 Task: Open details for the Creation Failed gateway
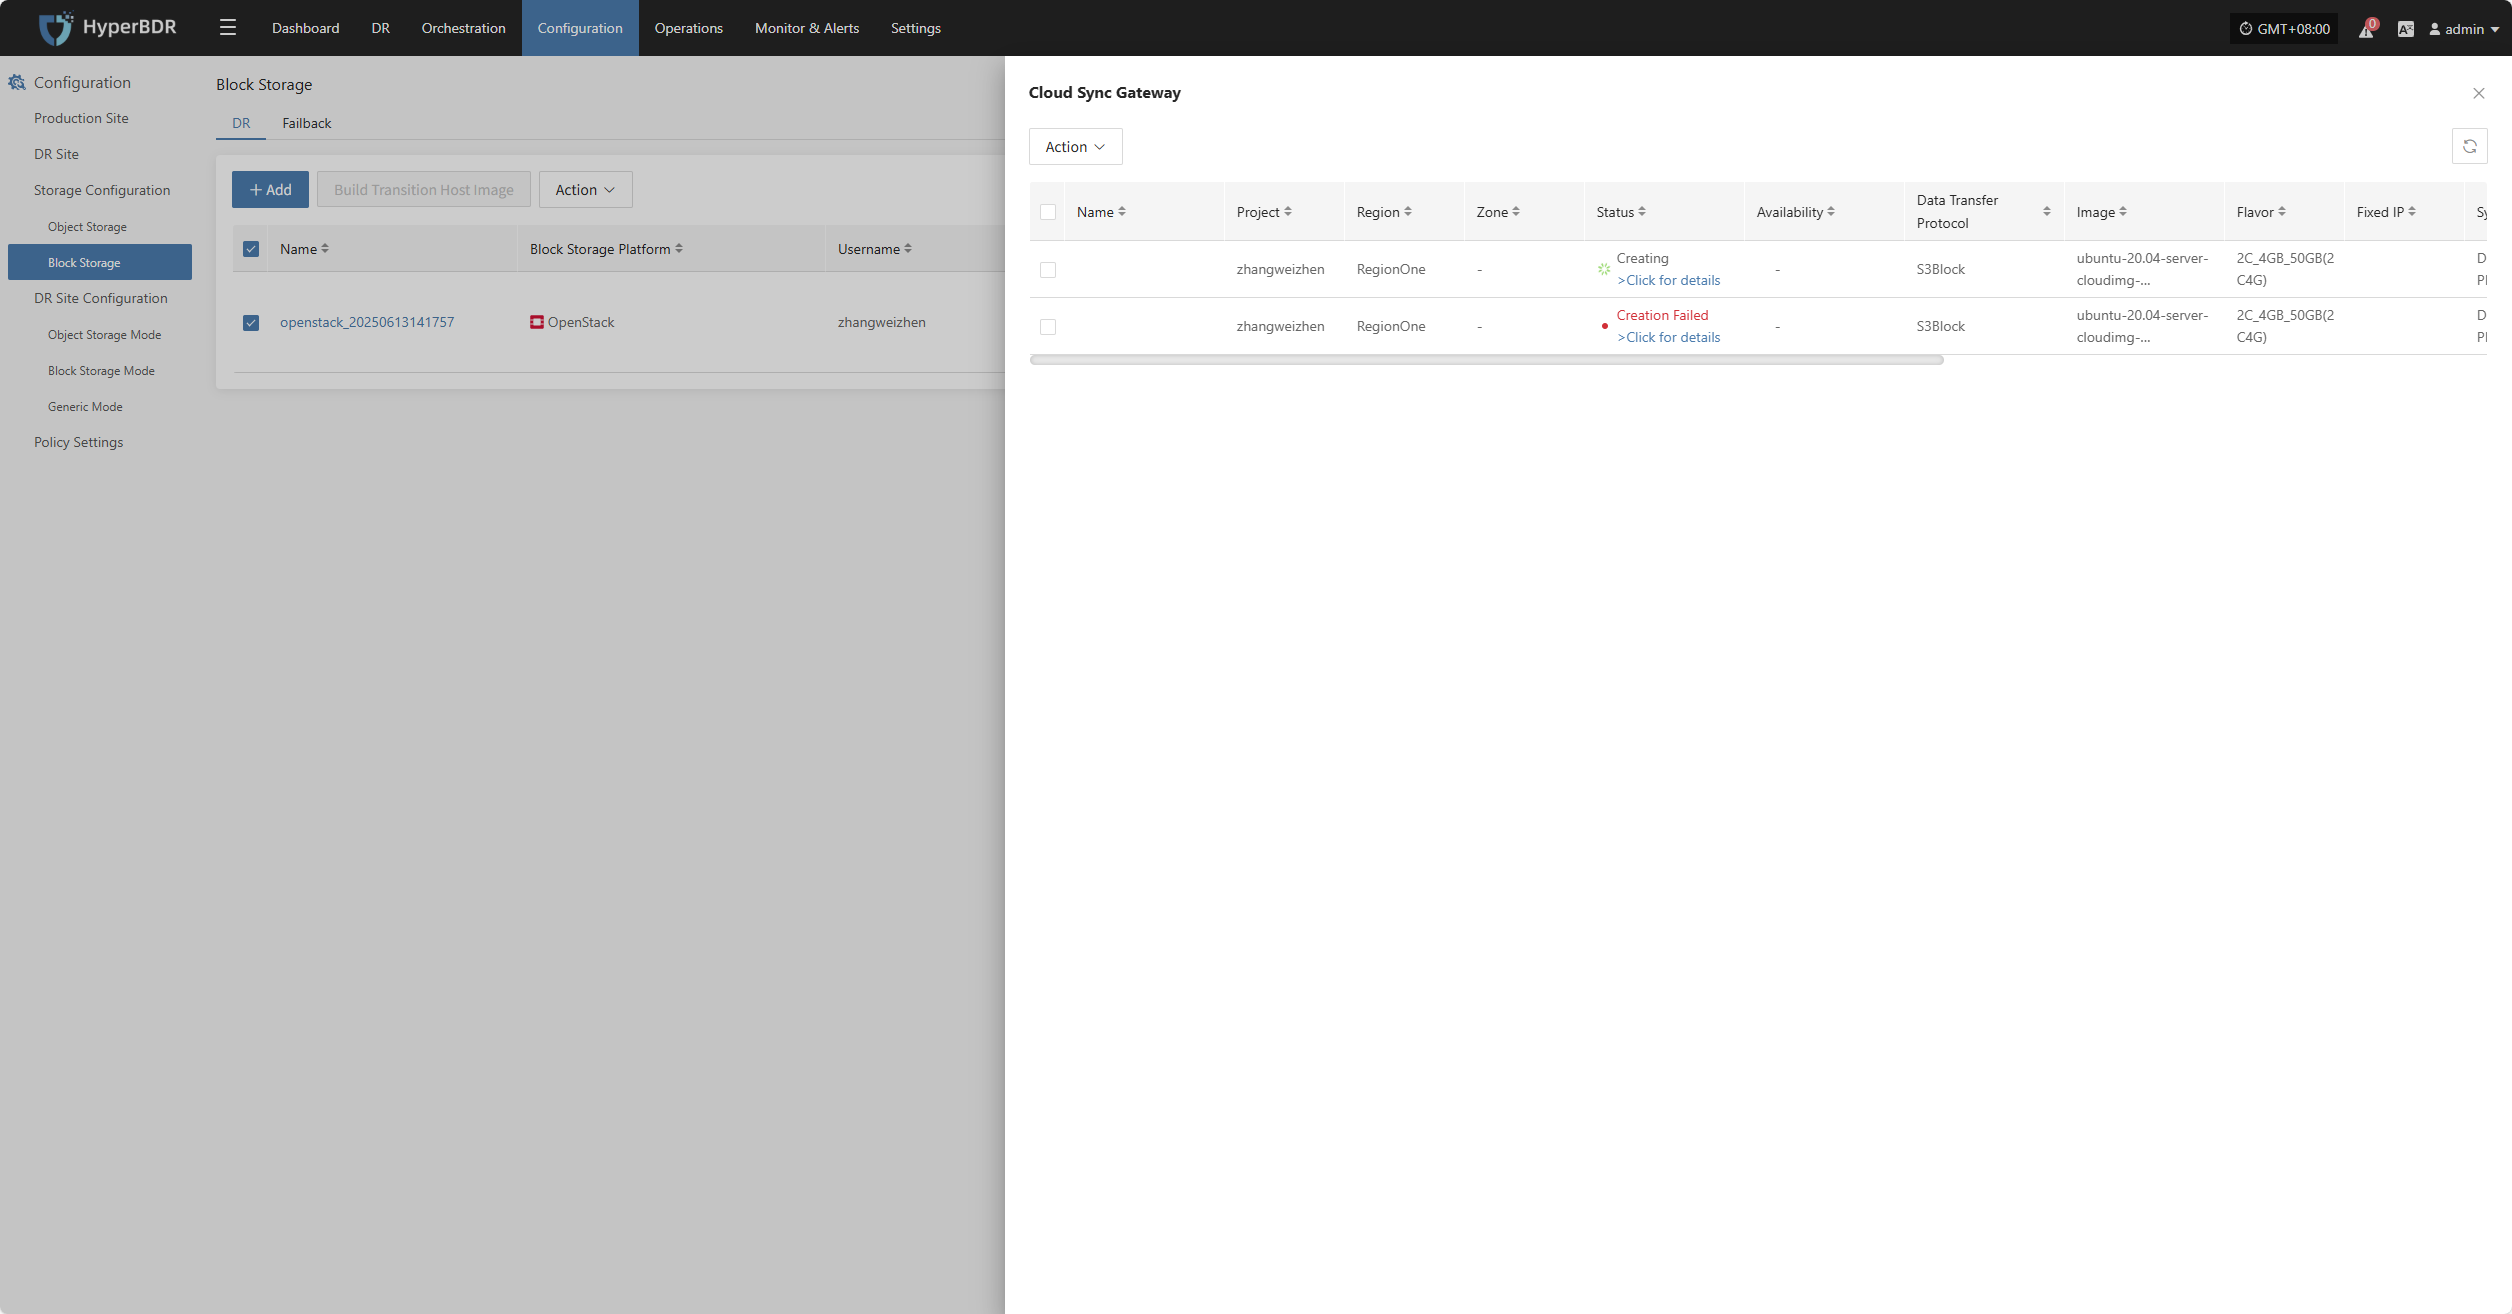1668,337
